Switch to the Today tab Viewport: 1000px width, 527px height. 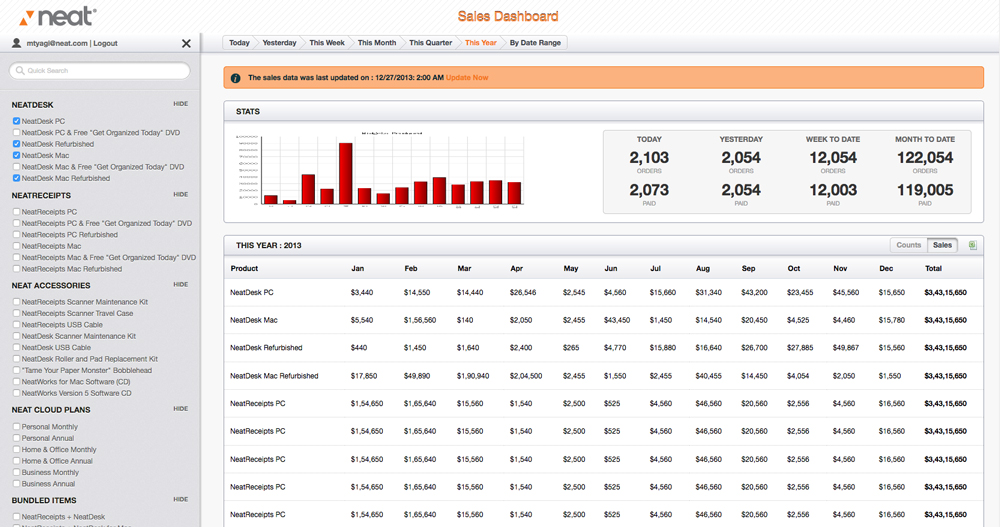point(239,43)
